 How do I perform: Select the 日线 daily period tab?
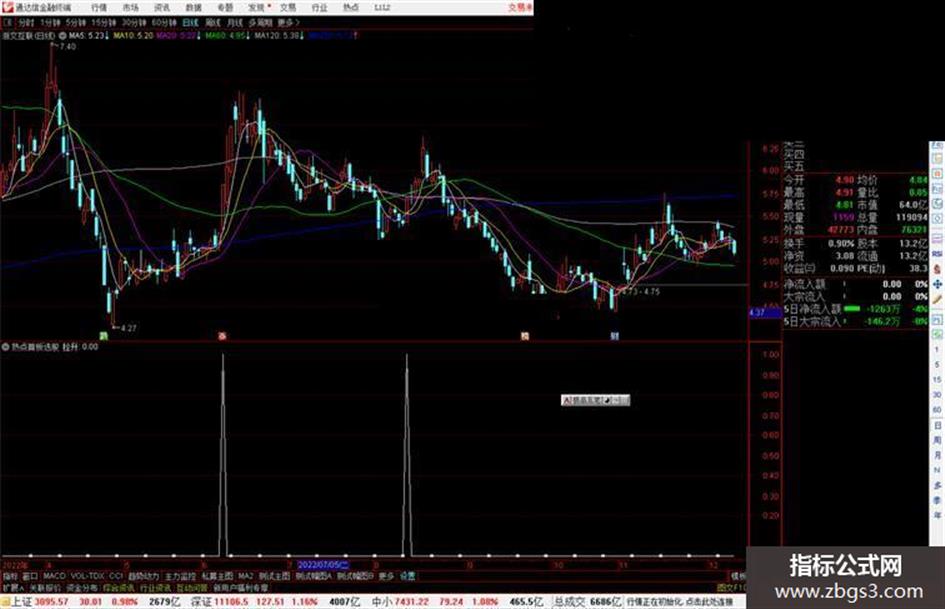[x=190, y=22]
